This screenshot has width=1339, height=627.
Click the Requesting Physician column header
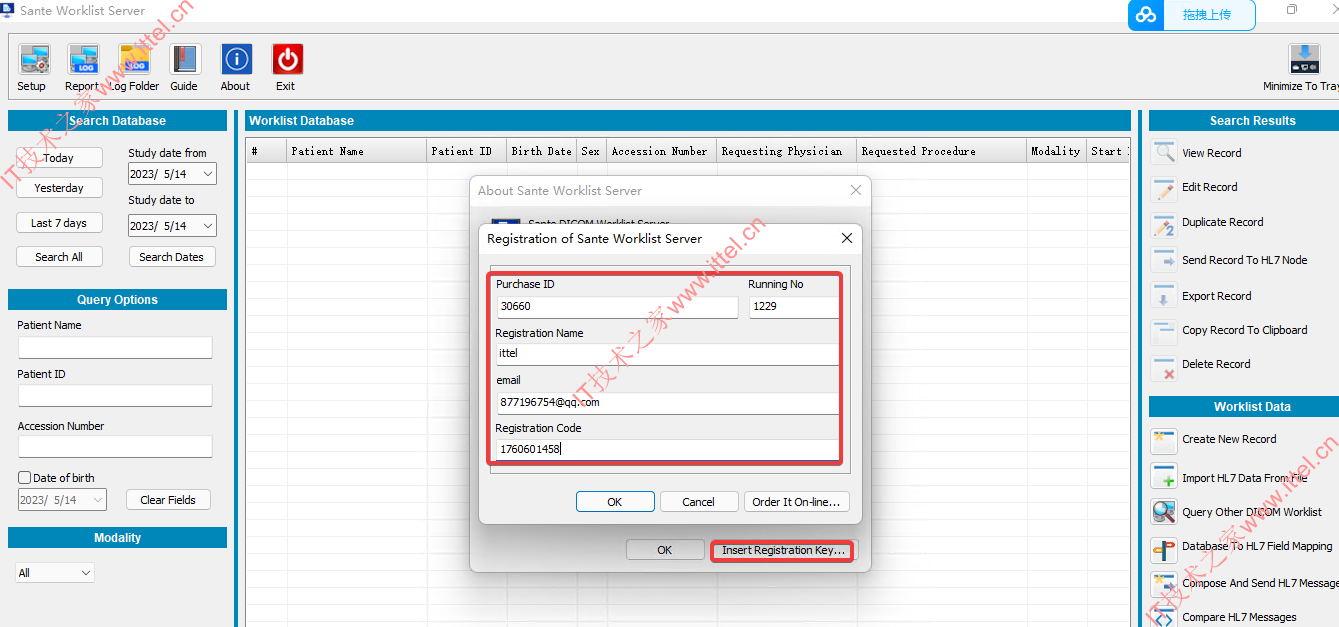787,151
